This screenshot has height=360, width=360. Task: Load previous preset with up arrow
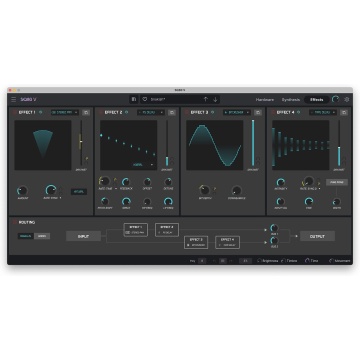206,99
